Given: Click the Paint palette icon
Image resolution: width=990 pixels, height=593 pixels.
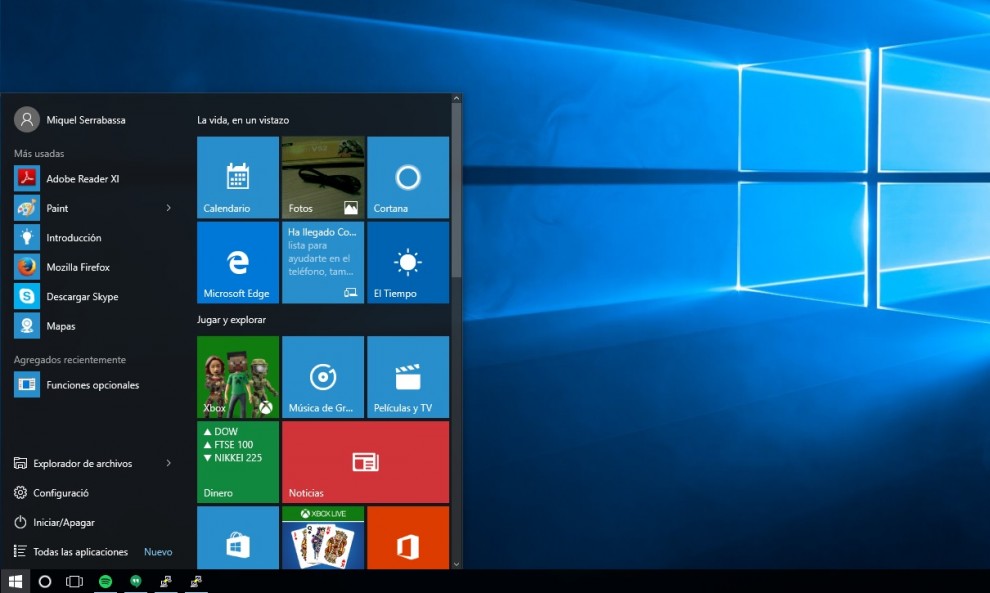Looking at the screenshot, I should (27, 208).
